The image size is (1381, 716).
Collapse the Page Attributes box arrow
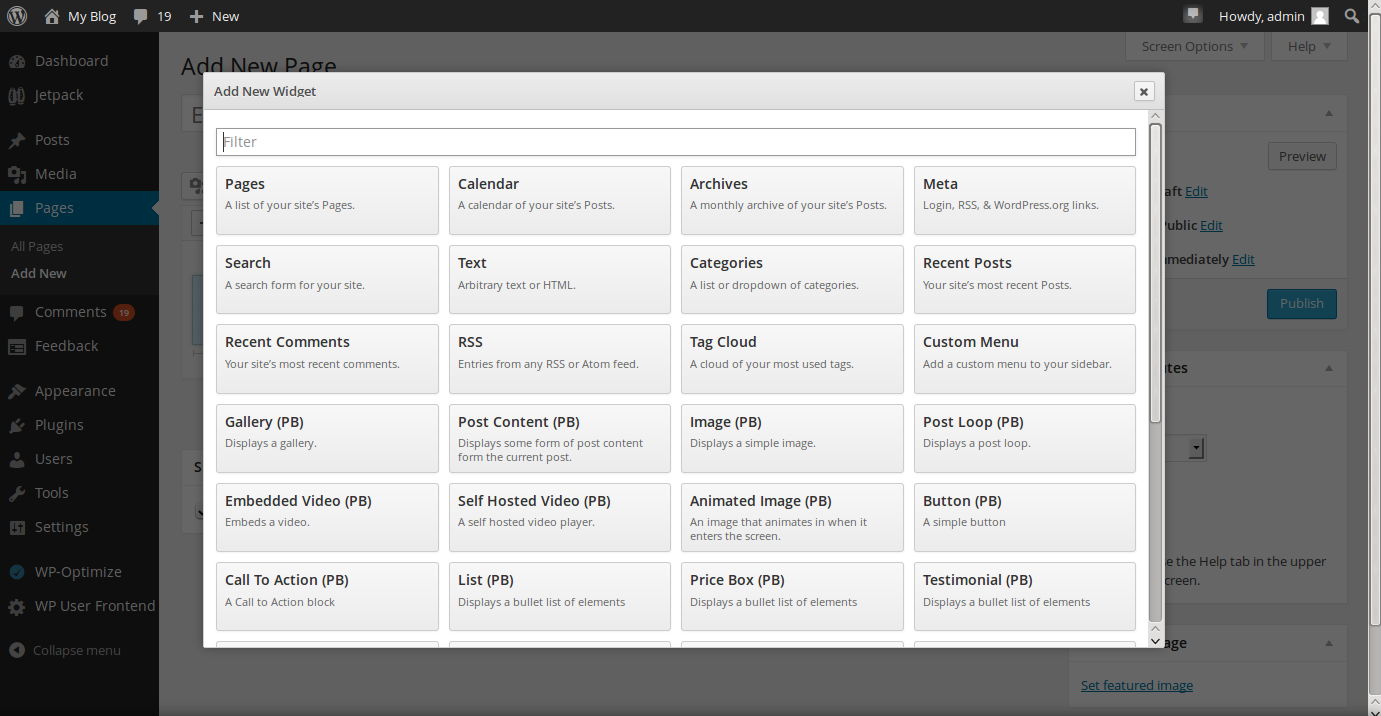click(1329, 368)
